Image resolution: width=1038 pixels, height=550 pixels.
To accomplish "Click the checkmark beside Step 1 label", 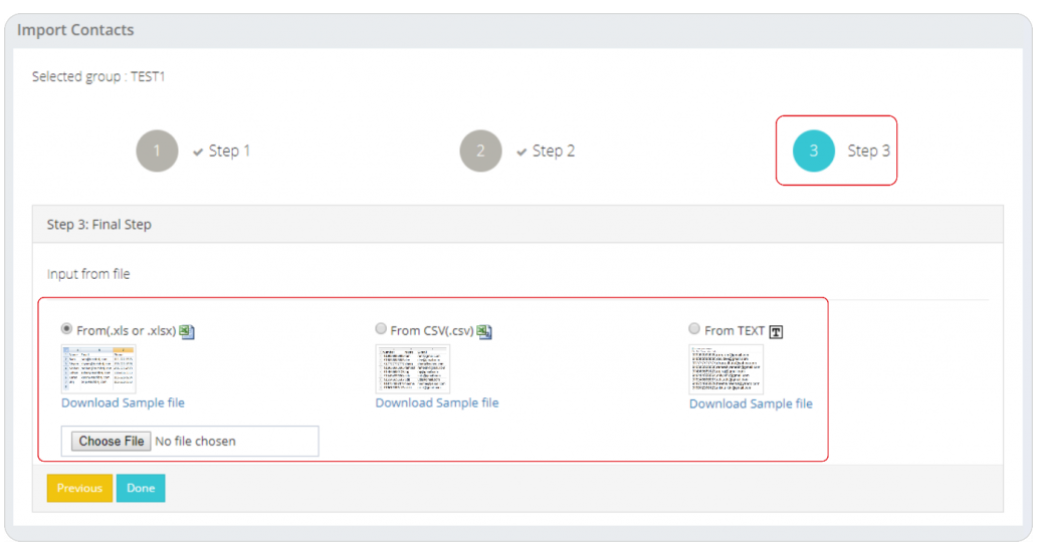I will click(198, 152).
